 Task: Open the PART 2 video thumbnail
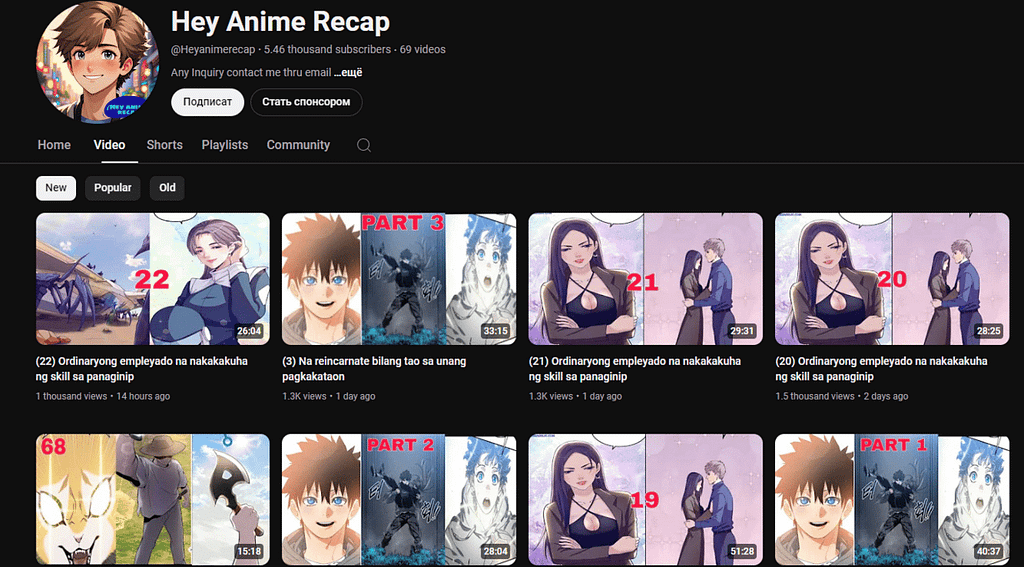click(x=399, y=500)
